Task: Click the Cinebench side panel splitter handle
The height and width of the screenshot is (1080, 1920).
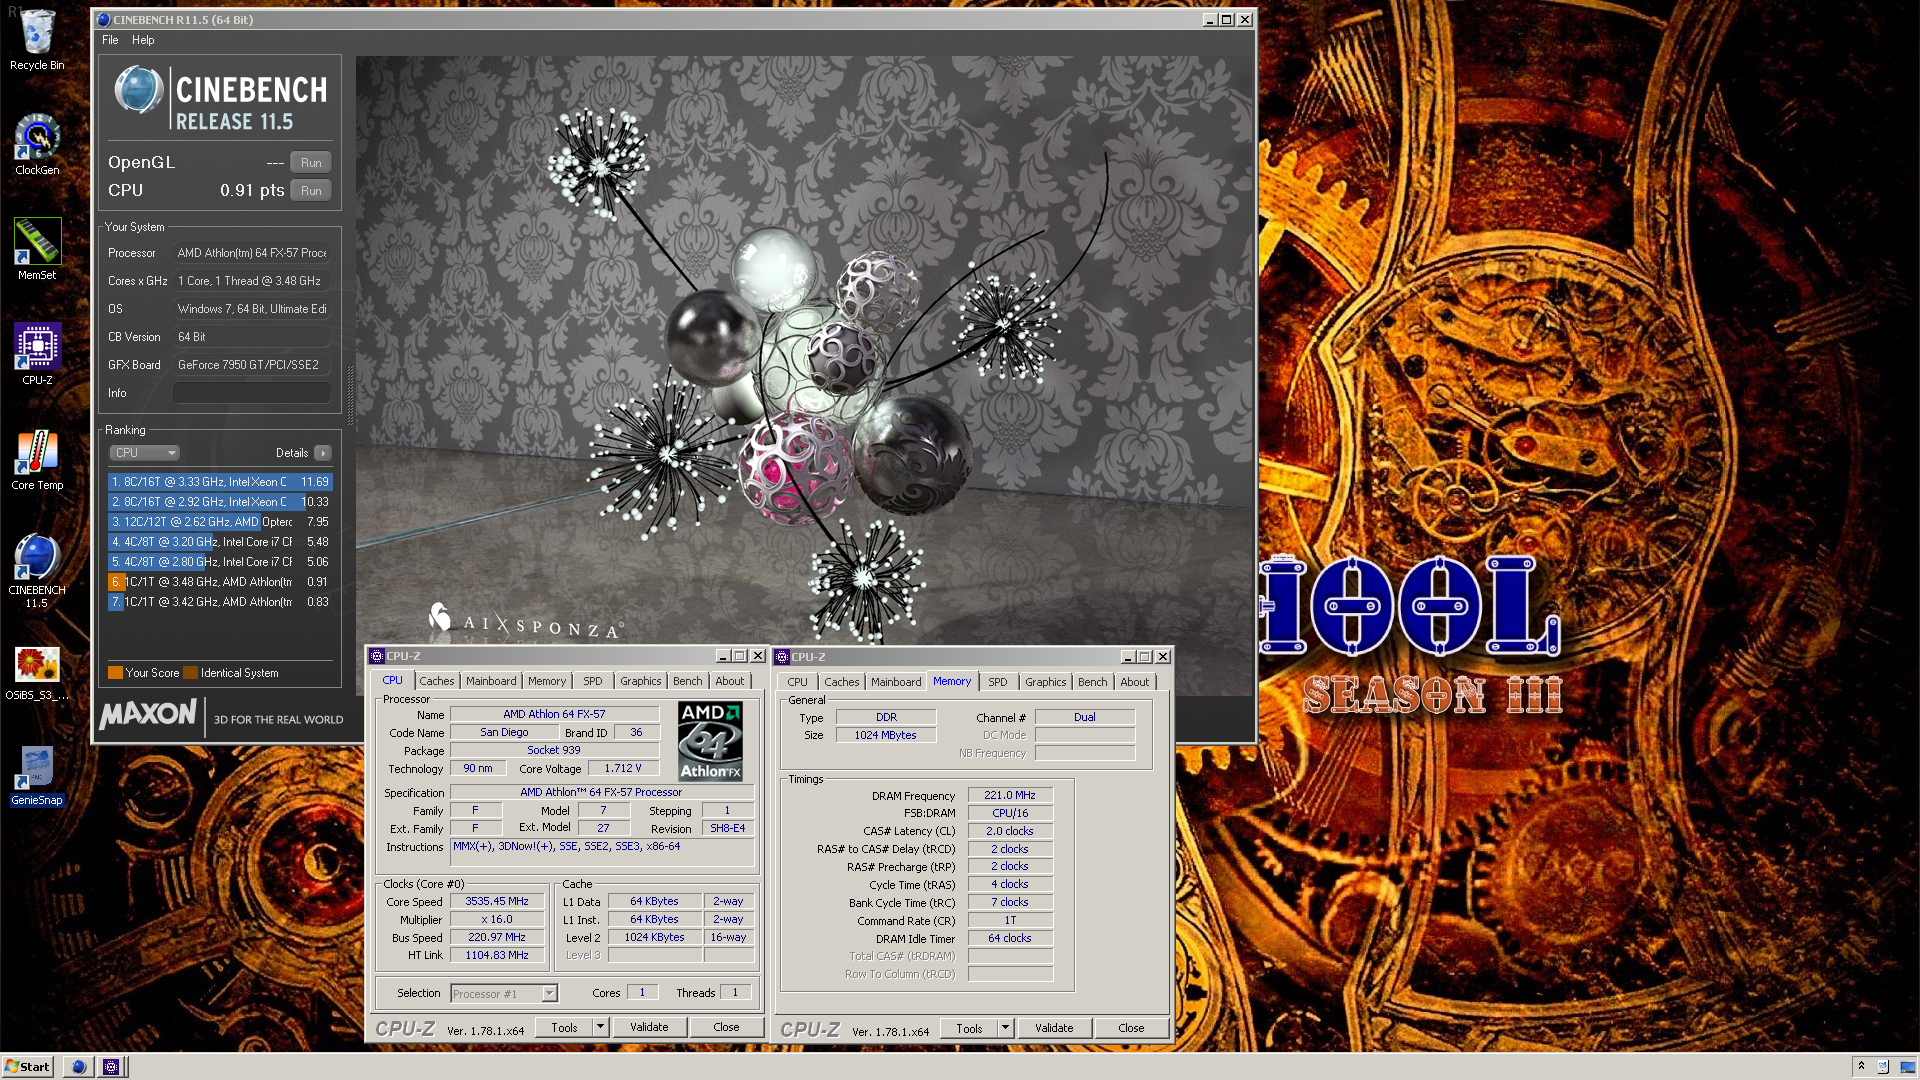Action: 350,396
